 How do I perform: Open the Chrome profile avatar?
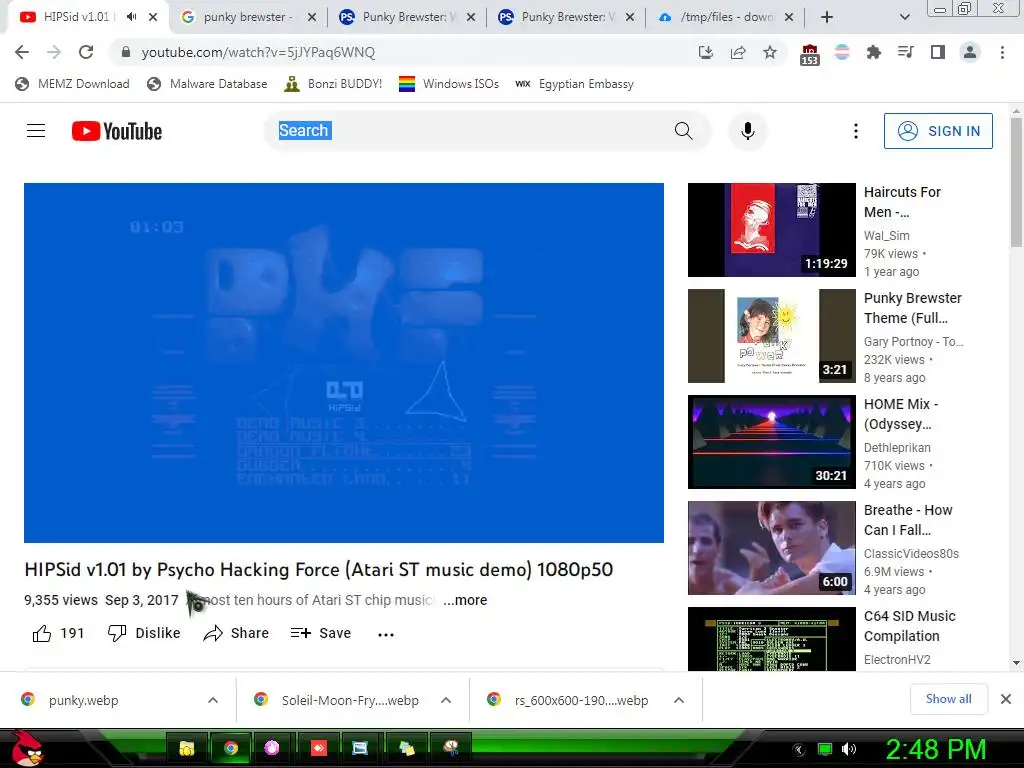click(970, 52)
